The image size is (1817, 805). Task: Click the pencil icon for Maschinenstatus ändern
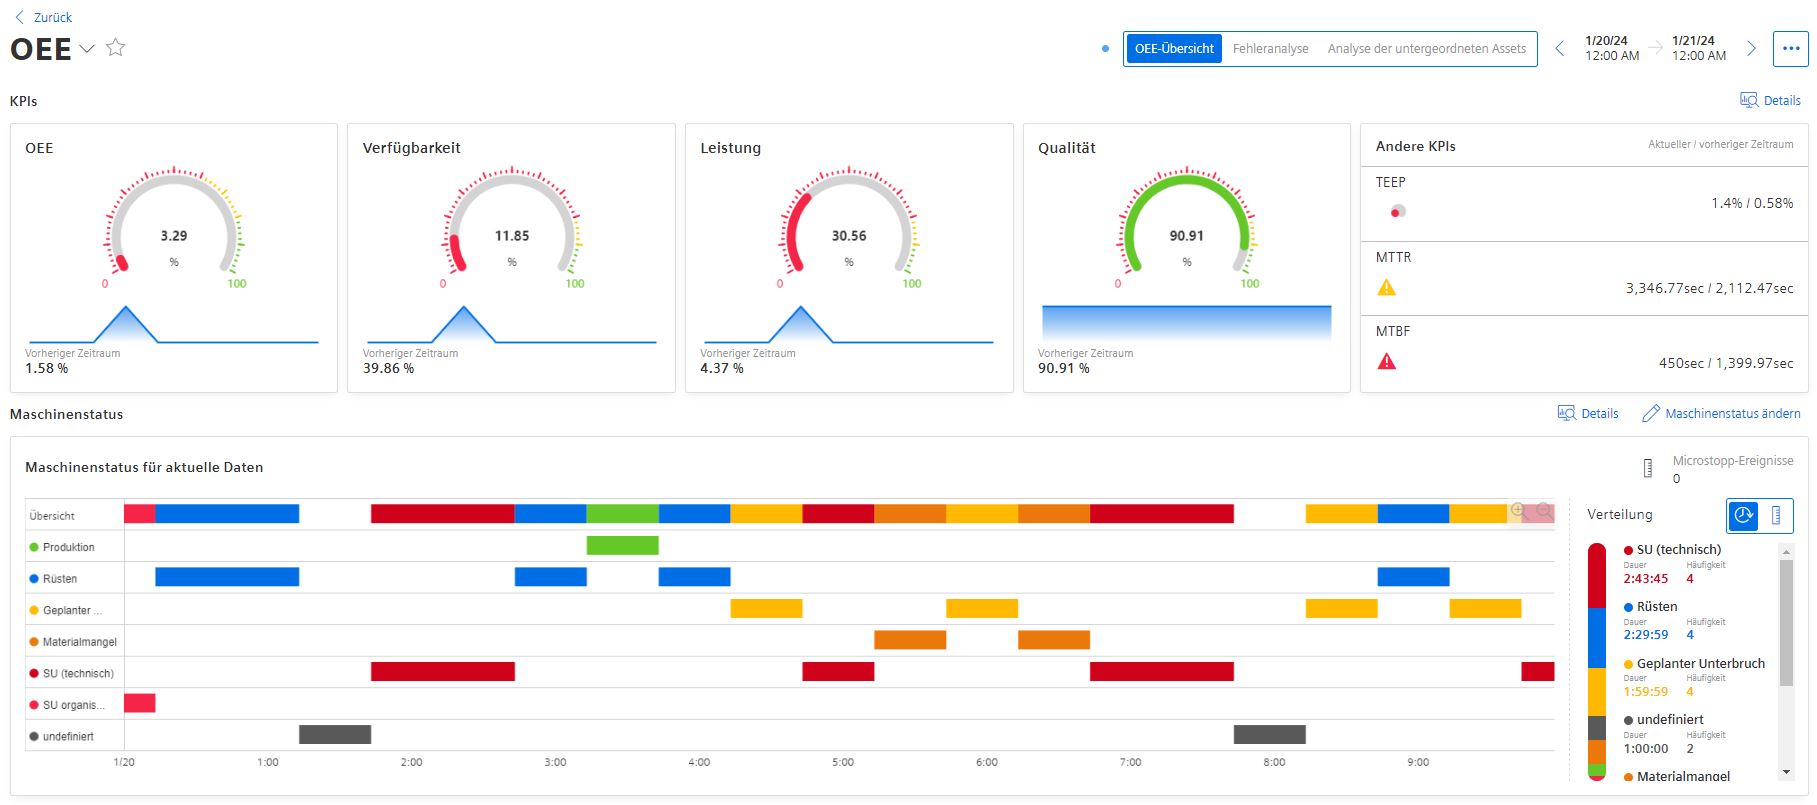pyautogui.click(x=1651, y=413)
